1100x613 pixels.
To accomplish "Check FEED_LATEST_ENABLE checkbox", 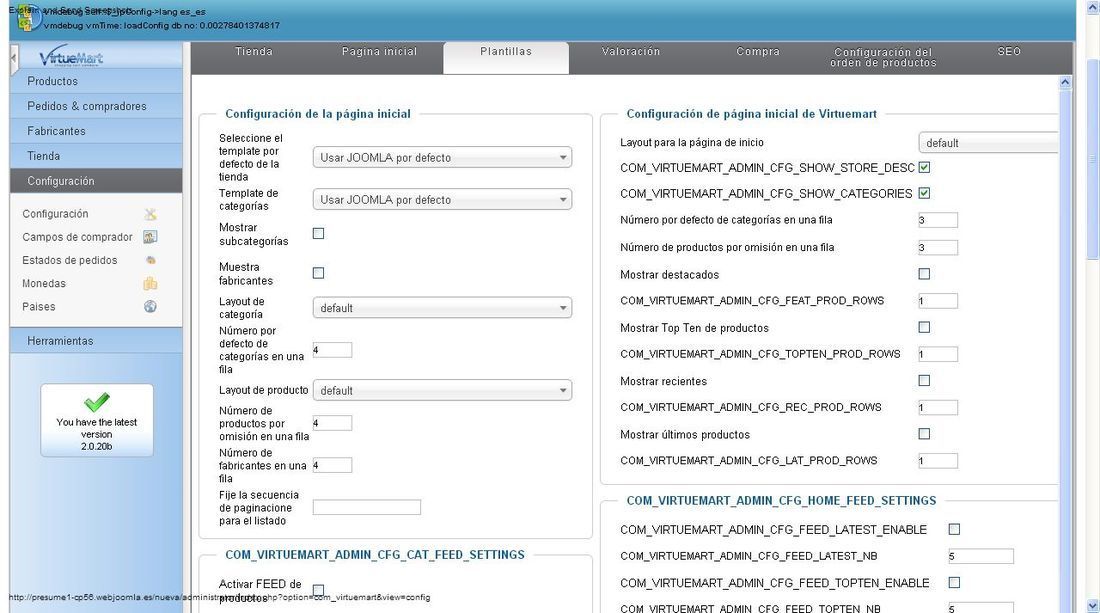I will tap(954, 530).
